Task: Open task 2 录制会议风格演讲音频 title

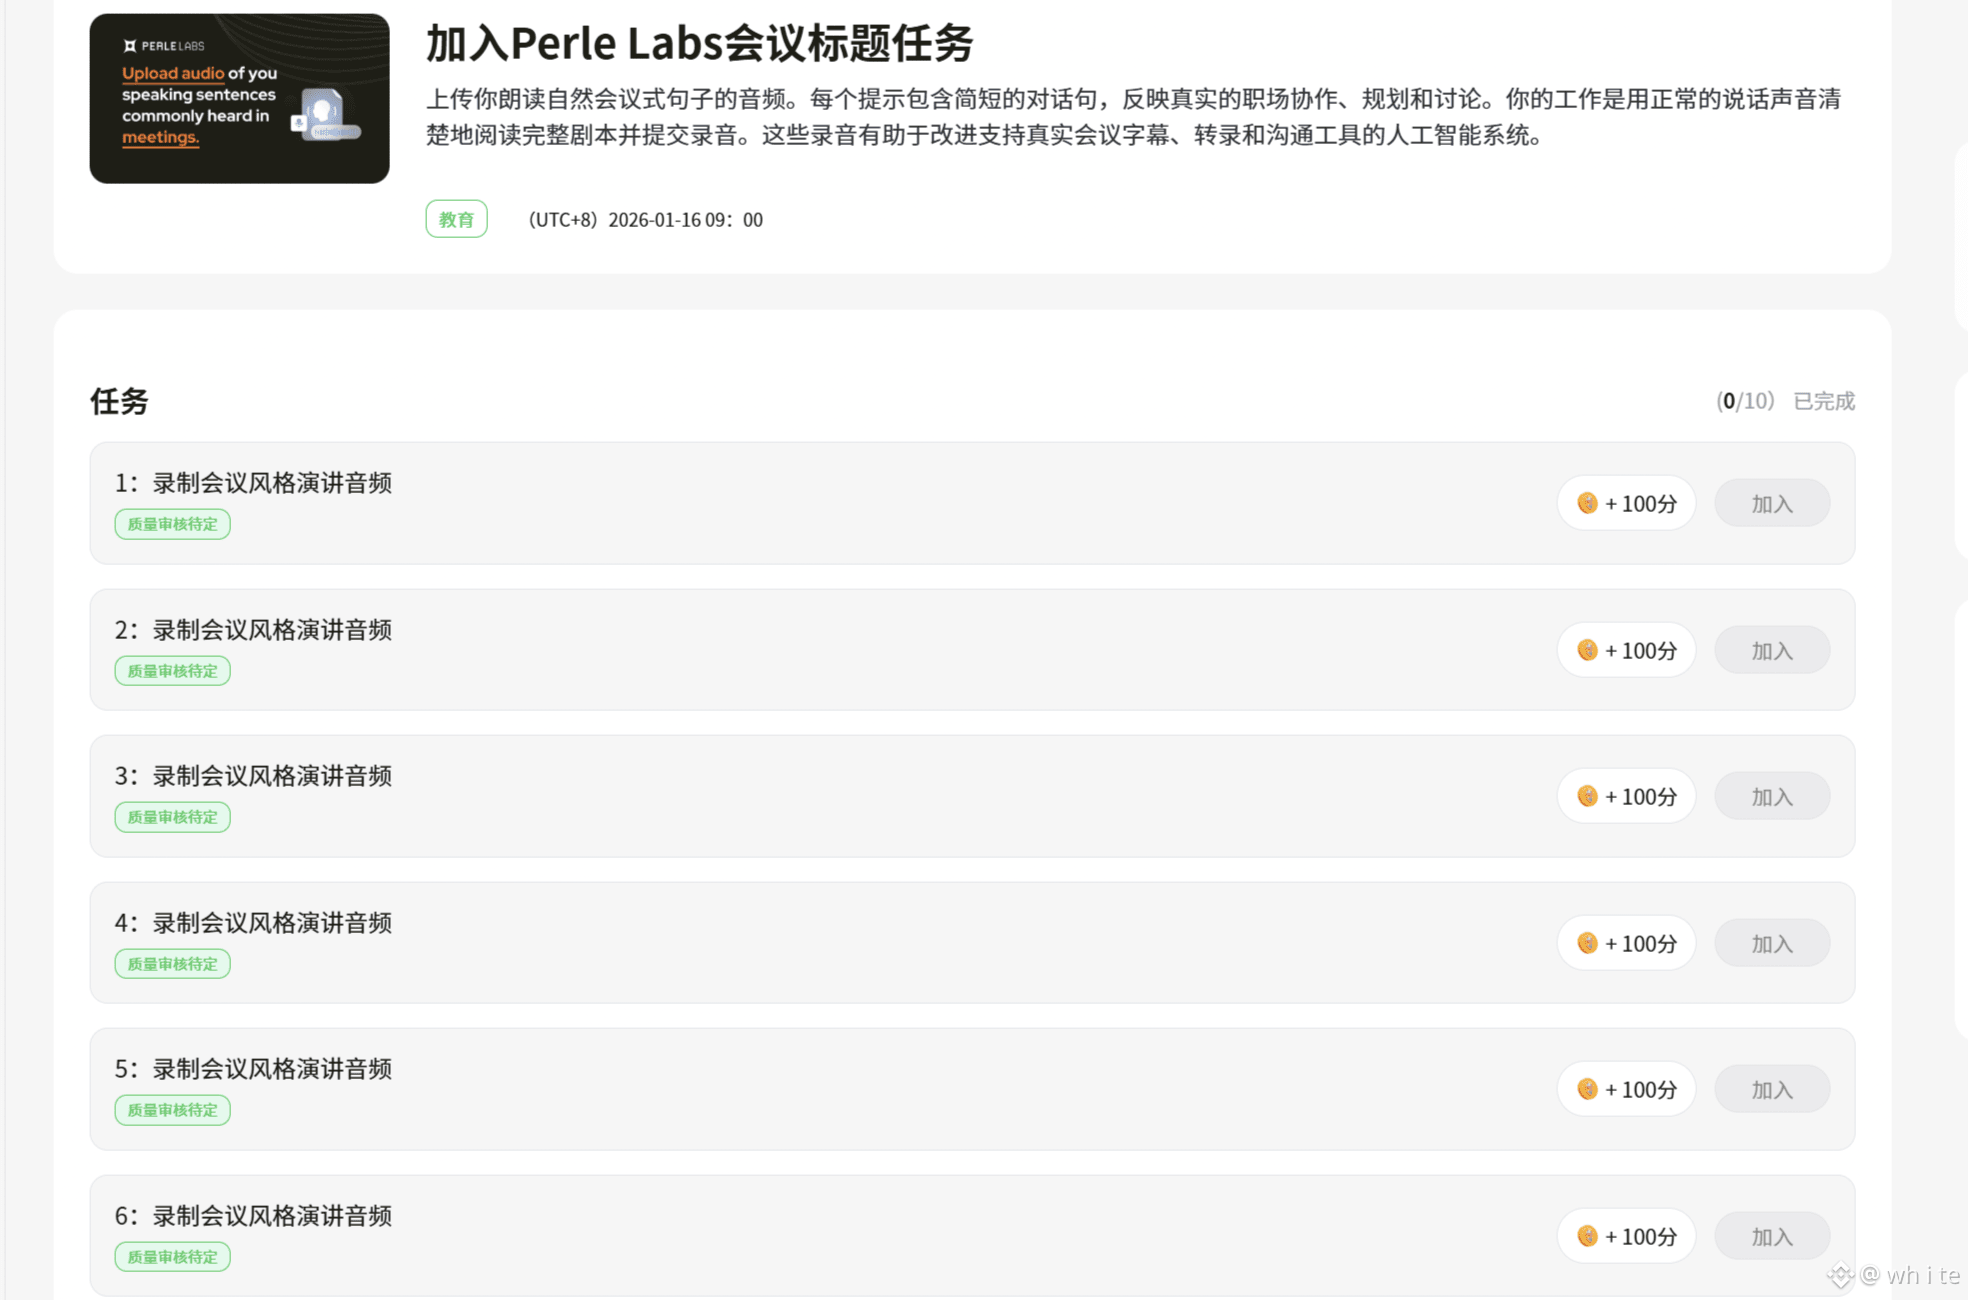Action: pos(271,630)
